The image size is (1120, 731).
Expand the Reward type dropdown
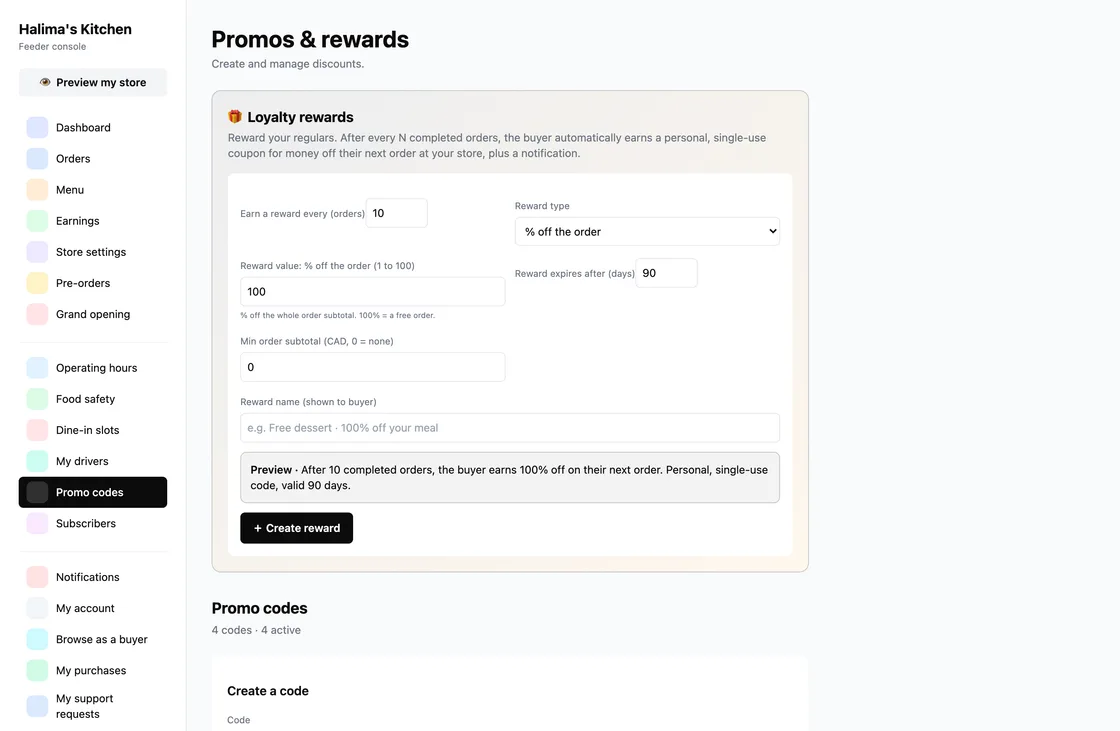point(647,232)
